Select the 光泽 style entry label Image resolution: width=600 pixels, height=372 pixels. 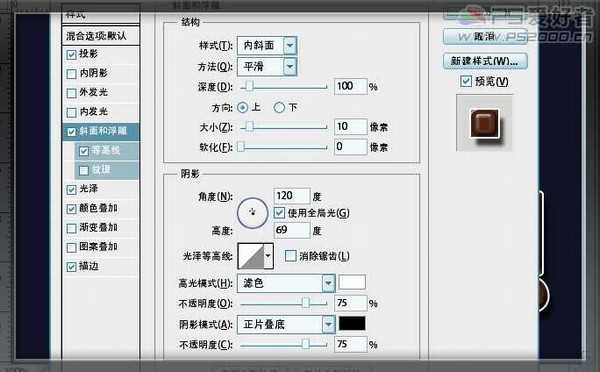(x=89, y=189)
